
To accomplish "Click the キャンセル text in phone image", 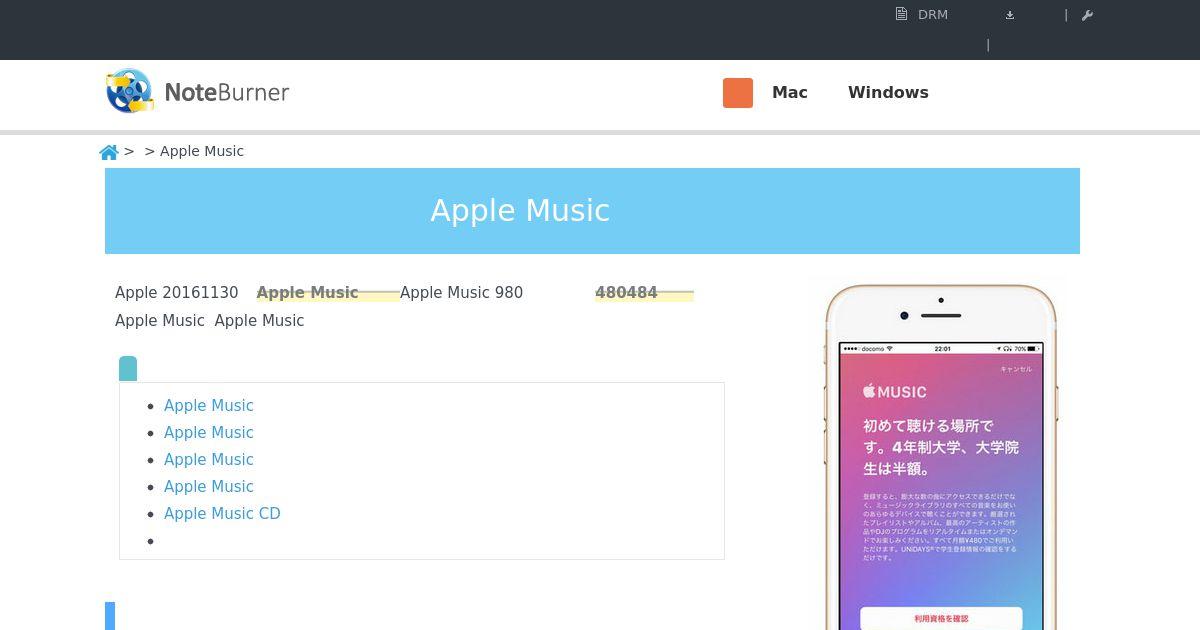I will pos(1016,369).
